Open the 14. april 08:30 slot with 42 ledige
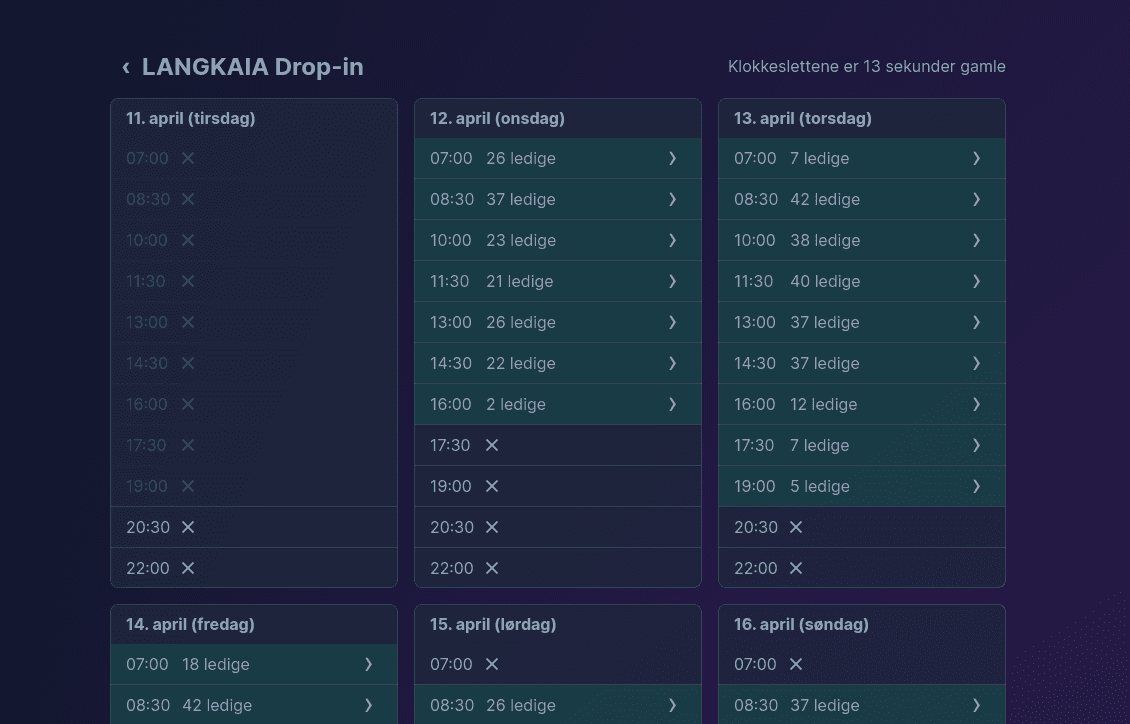This screenshot has height=724, width=1130. (254, 705)
